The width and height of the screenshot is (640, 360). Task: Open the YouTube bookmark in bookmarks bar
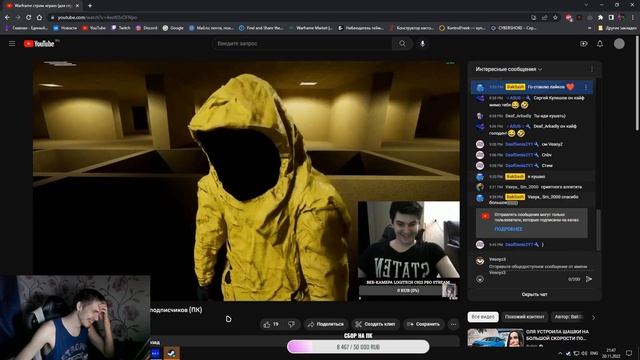tap(94, 28)
